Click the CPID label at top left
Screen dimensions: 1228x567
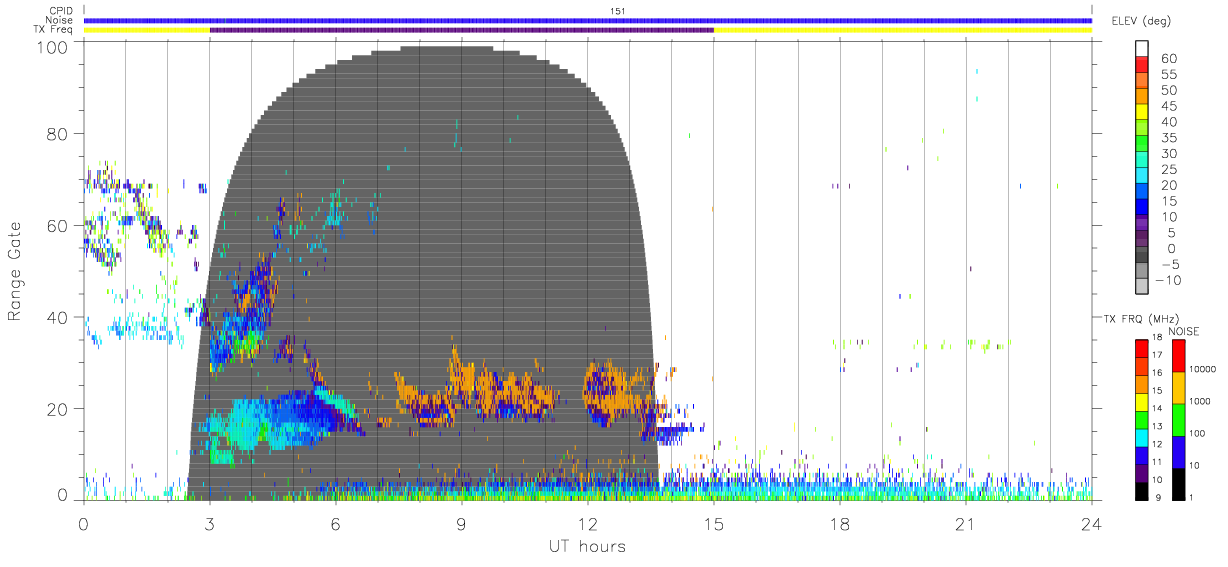point(61,11)
